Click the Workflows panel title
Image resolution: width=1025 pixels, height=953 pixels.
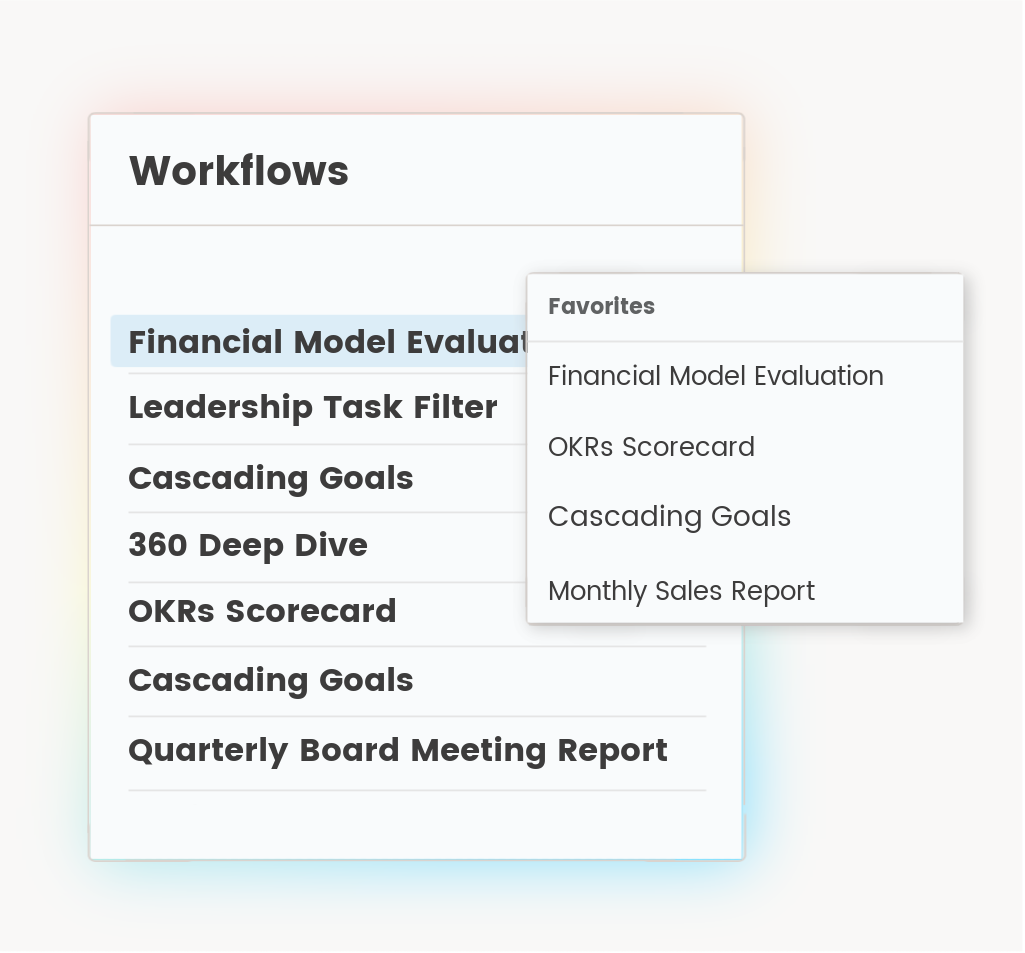[x=239, y=170]
